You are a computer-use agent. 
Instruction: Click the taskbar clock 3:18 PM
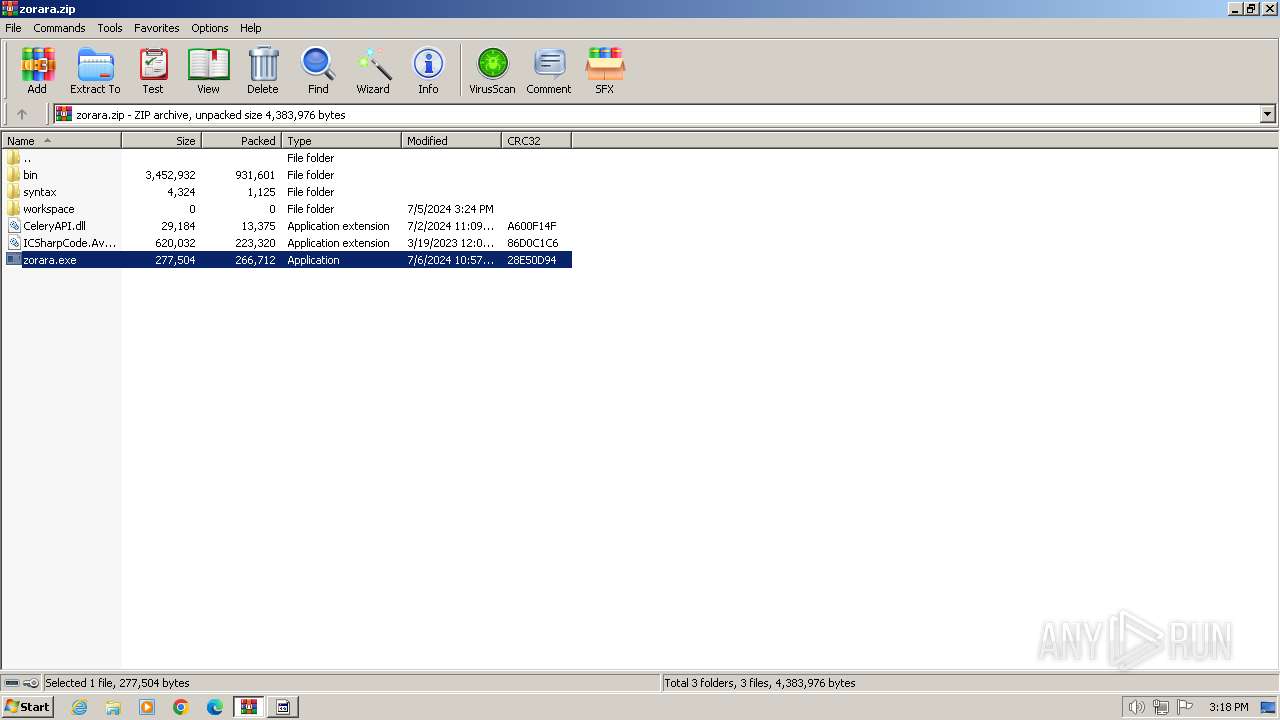(1228, 707)
